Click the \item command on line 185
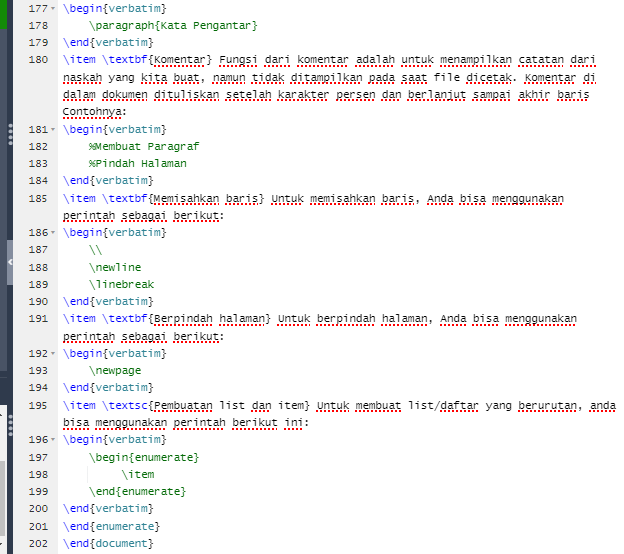The image size is (624, 554). (x=79, y=199)
